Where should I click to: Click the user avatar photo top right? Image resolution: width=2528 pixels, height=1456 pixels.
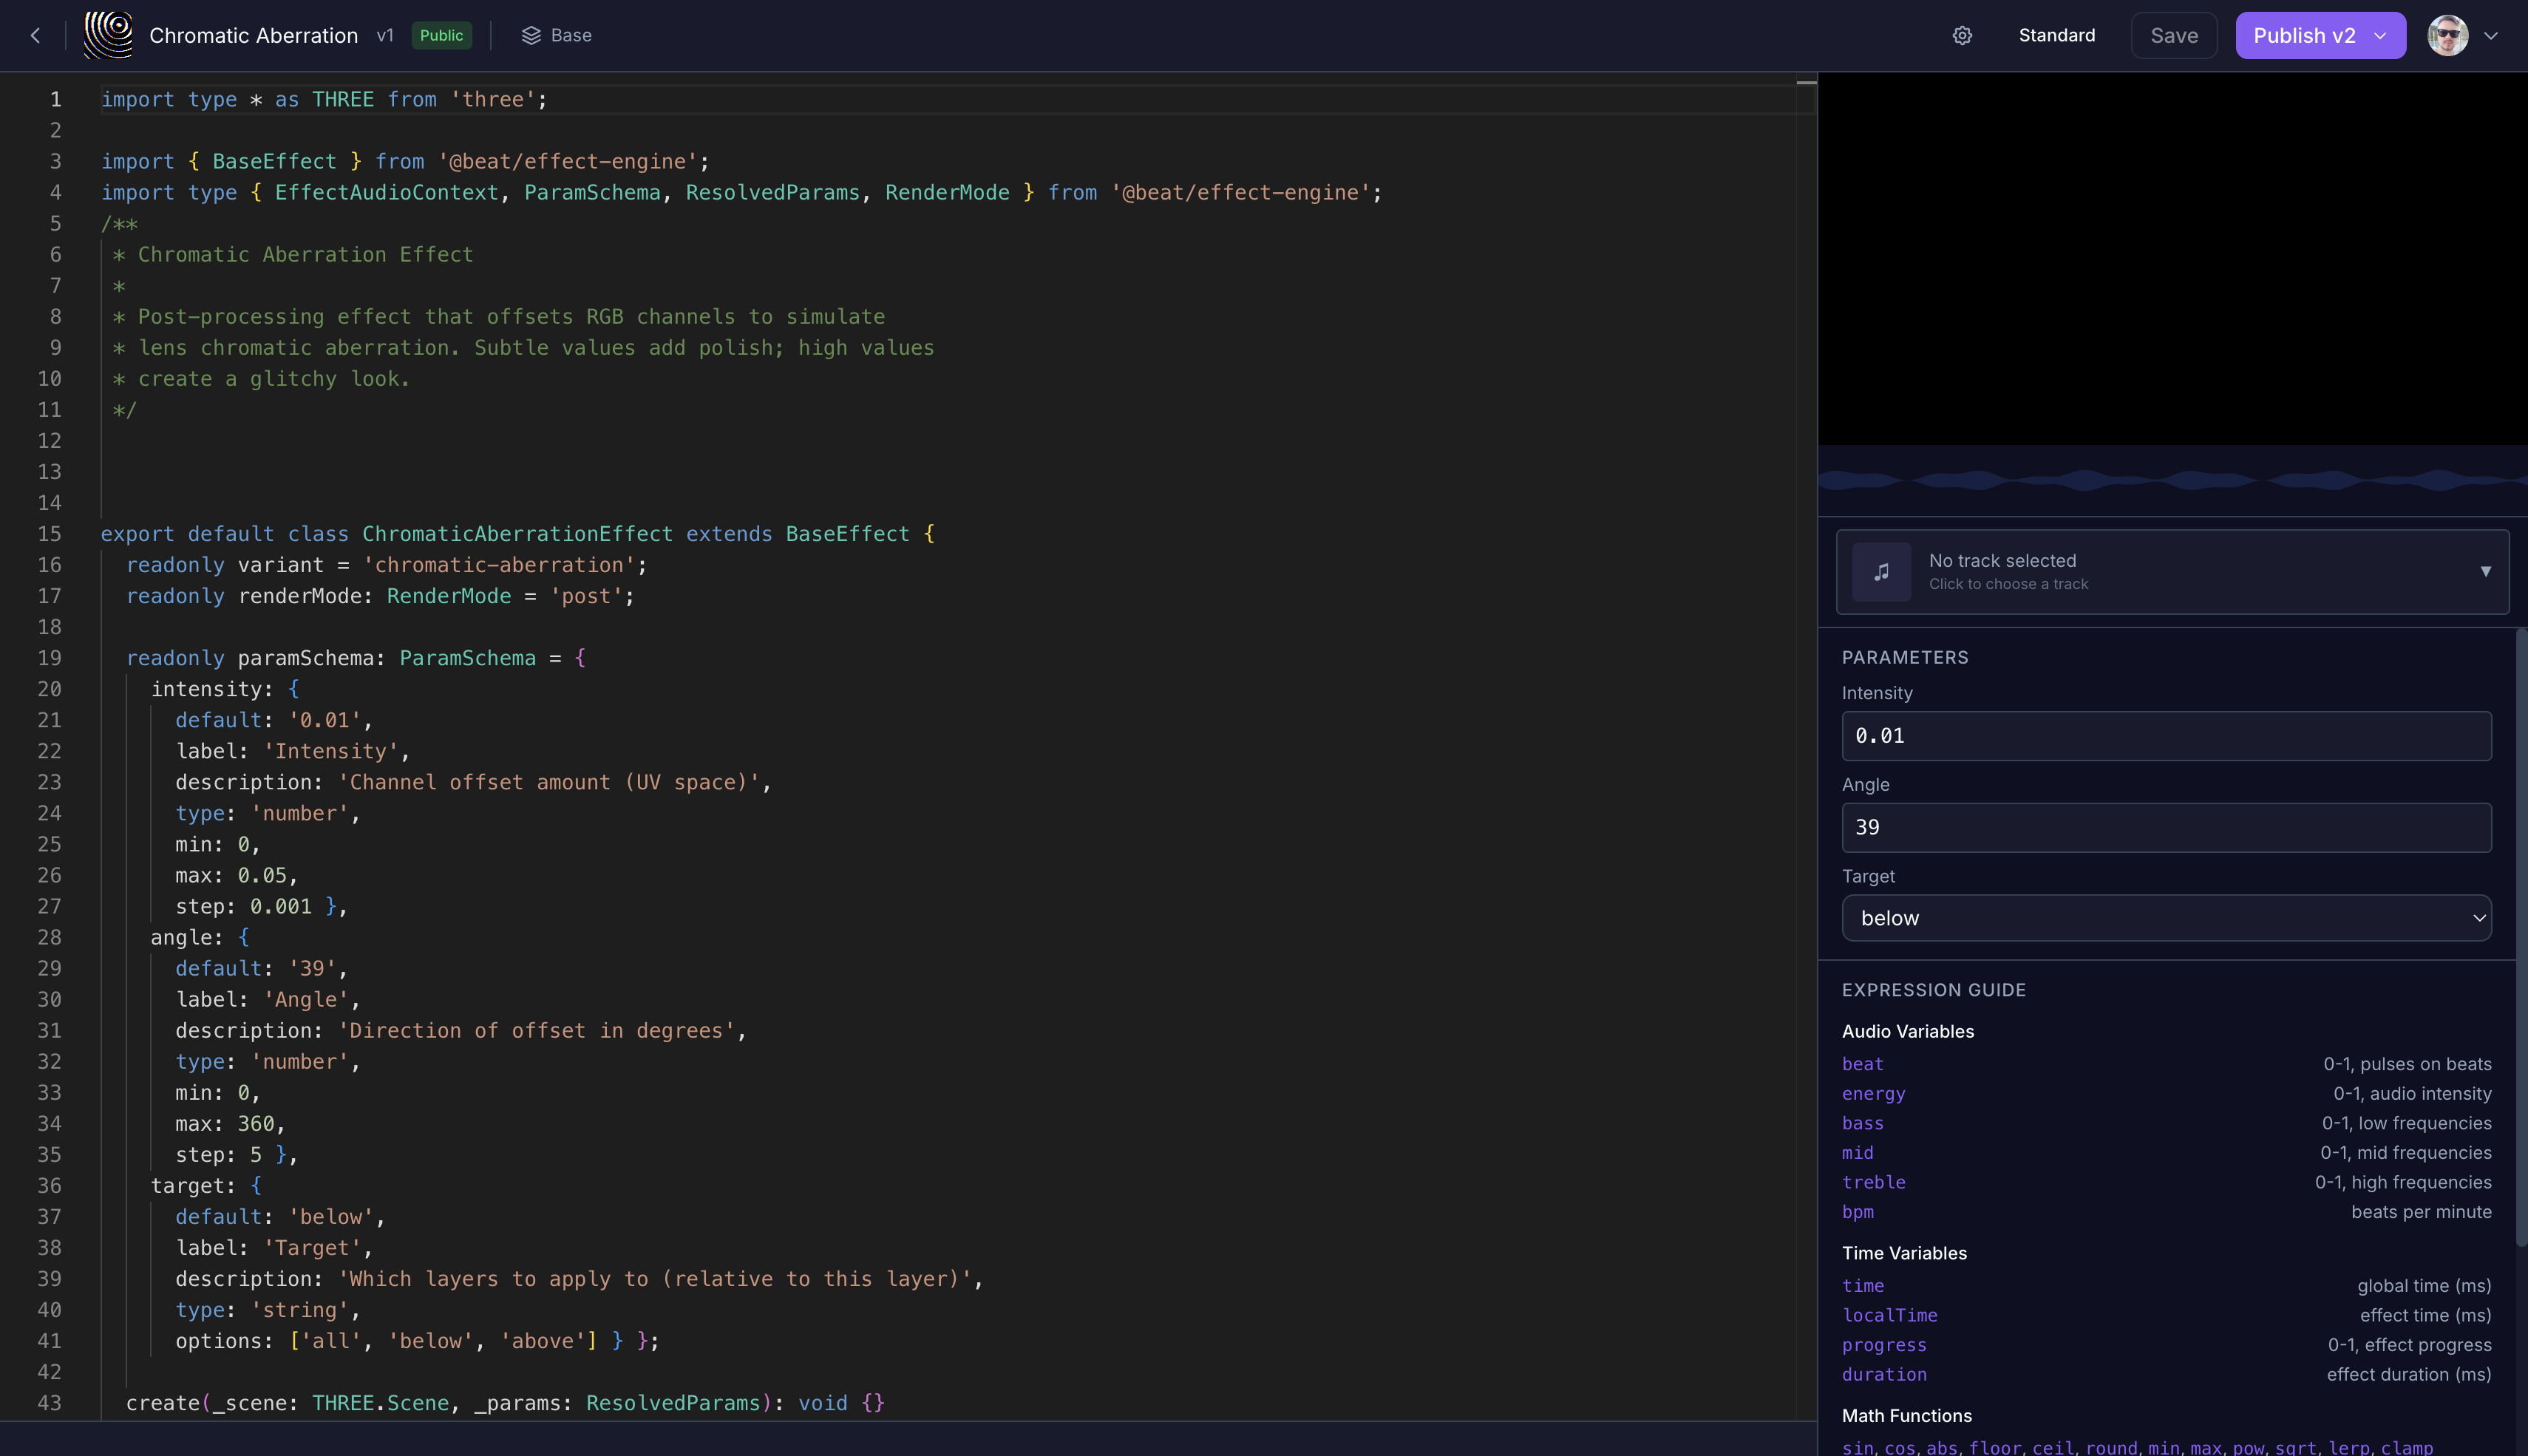[2447, 35]
